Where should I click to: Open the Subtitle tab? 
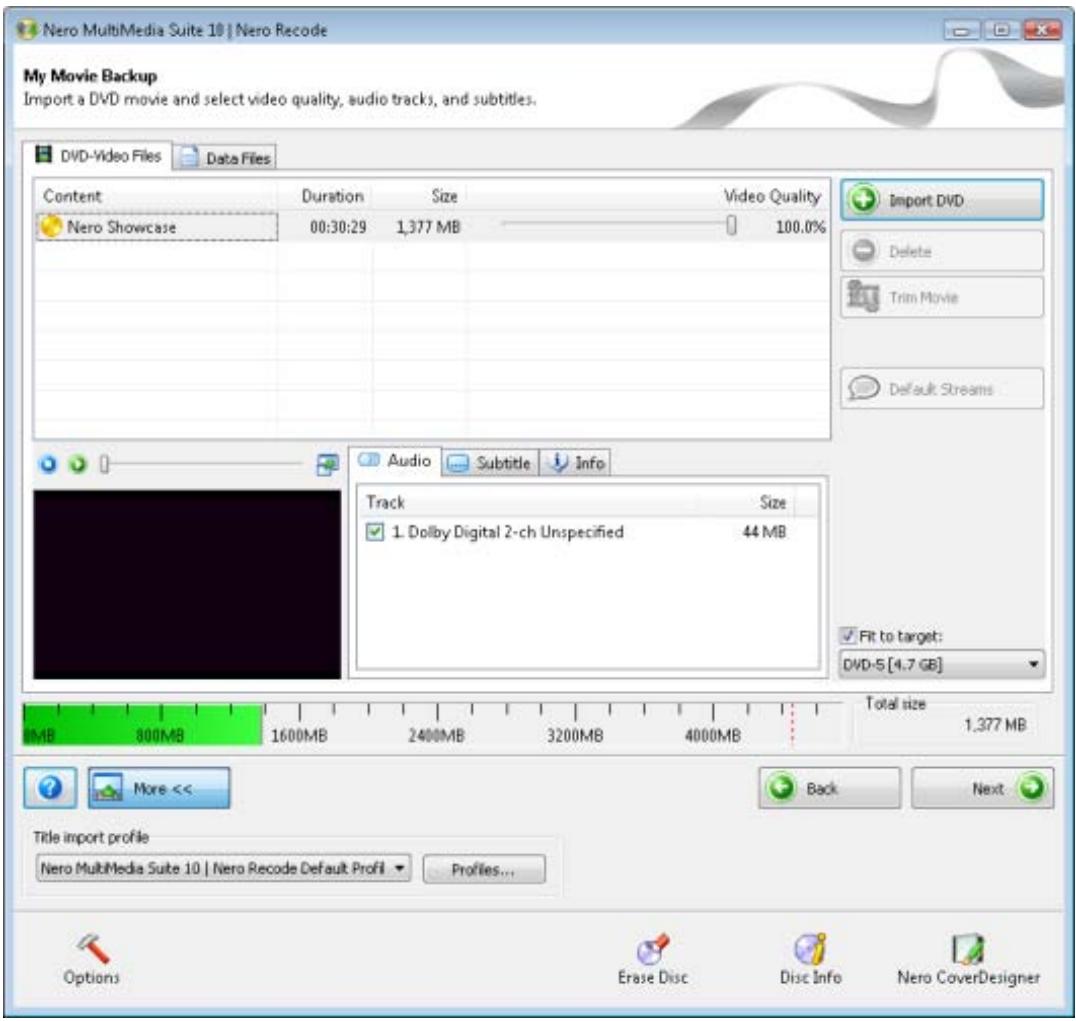click(490, 463)
